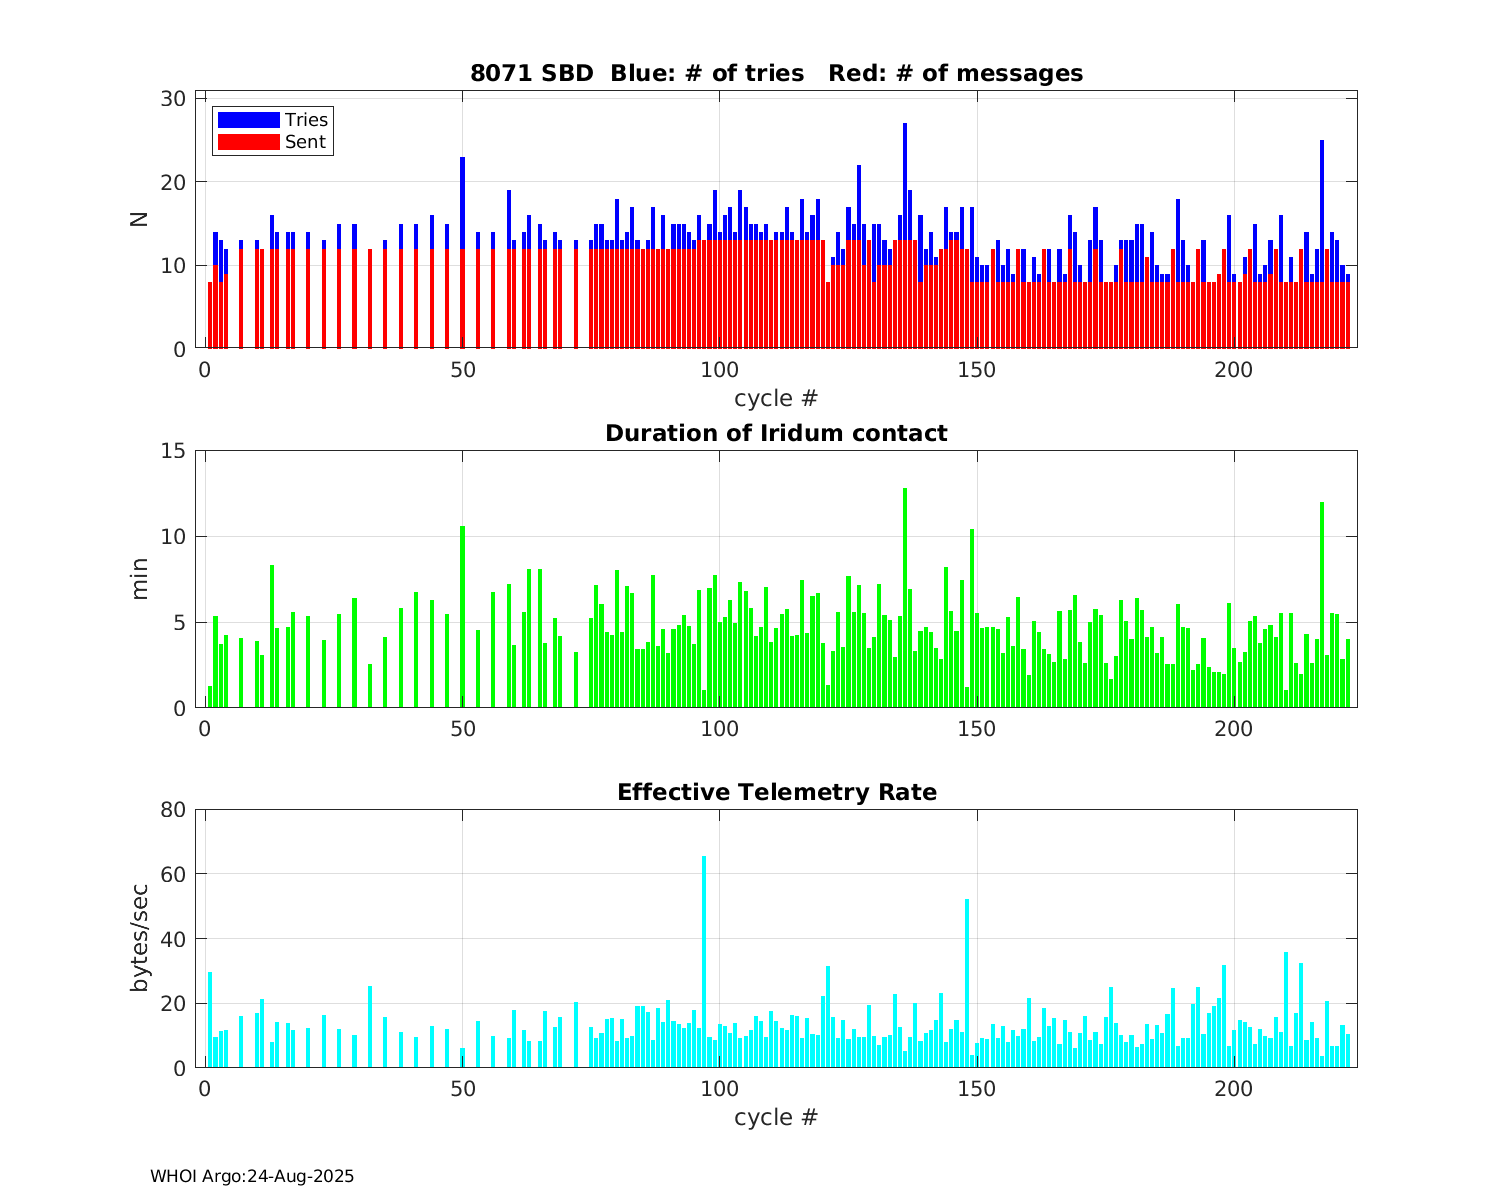The height and width of the screenshot is (1200, 1500).
Task: Select the tallest cyan telemetry rate bar
Action: 704,960
